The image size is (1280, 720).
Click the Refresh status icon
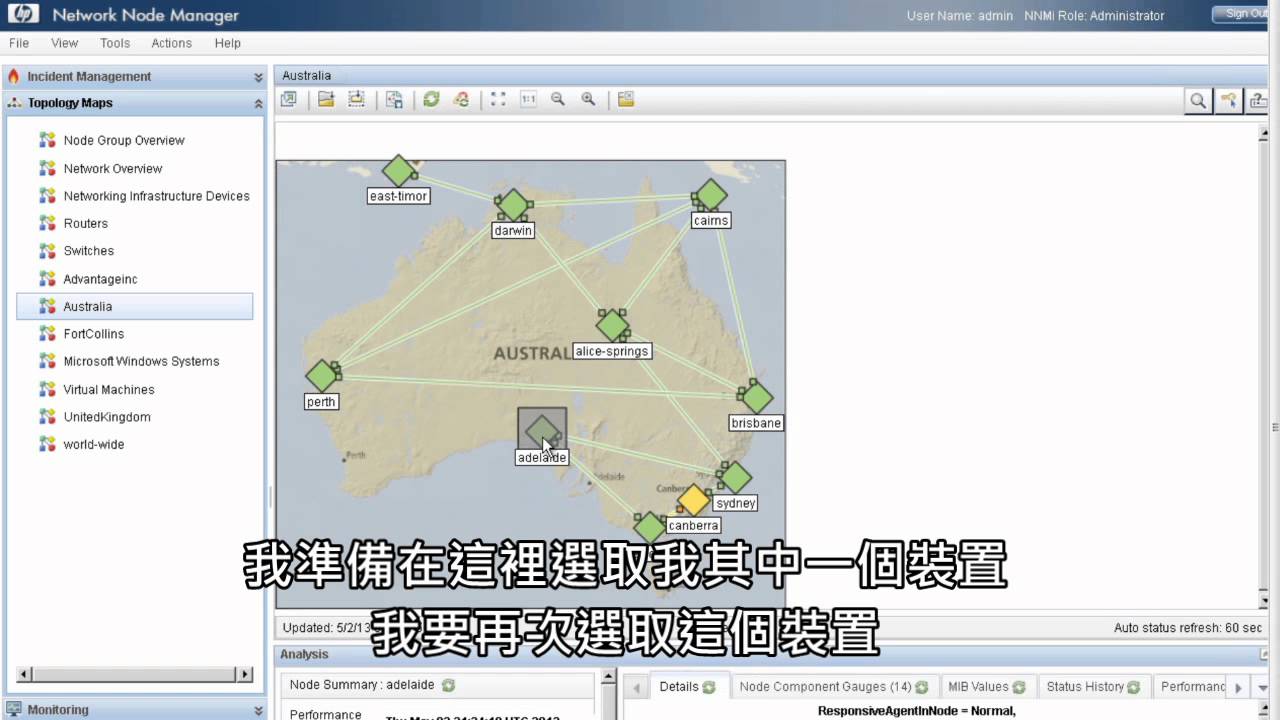[x=461, y=99]
